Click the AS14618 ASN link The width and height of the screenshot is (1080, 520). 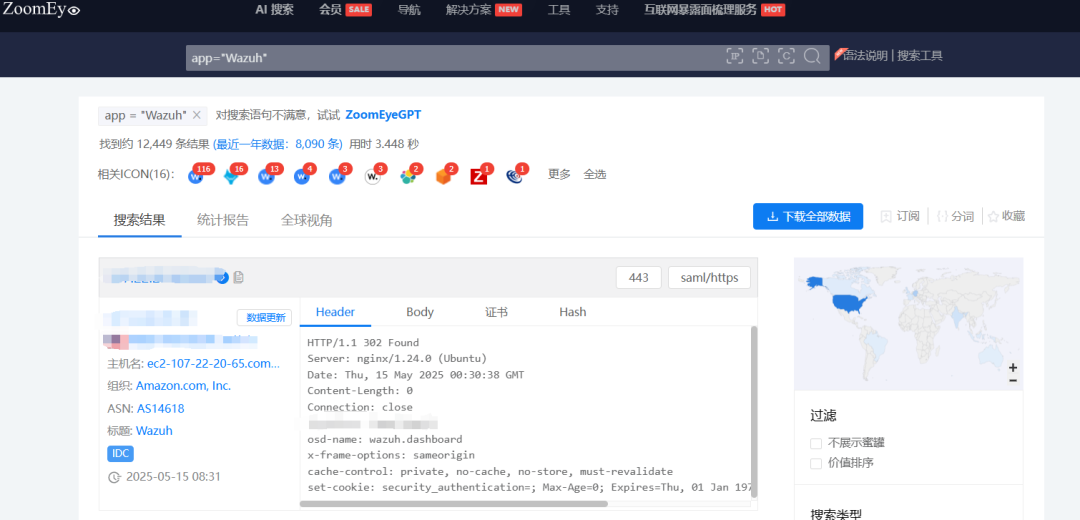click(x=160, y=408)
